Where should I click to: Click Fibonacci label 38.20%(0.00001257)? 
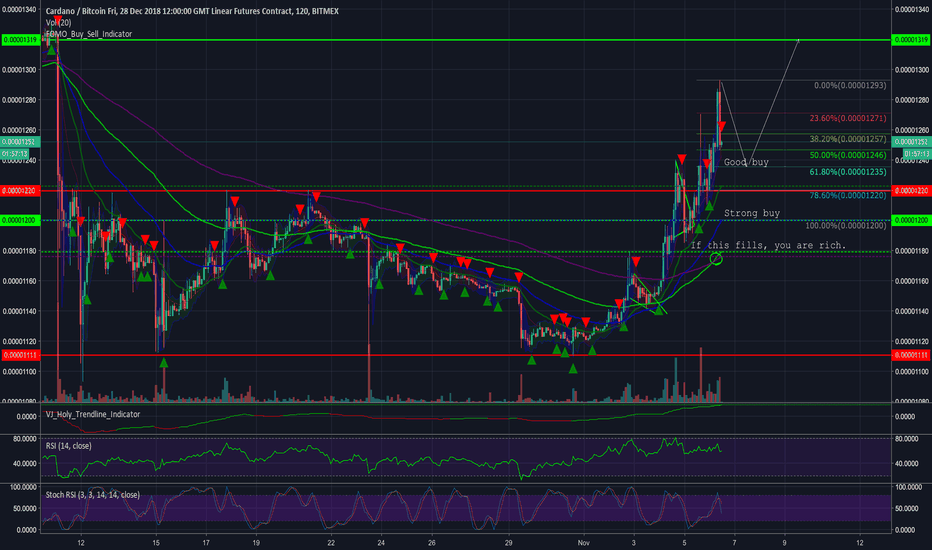click(848, 139)
